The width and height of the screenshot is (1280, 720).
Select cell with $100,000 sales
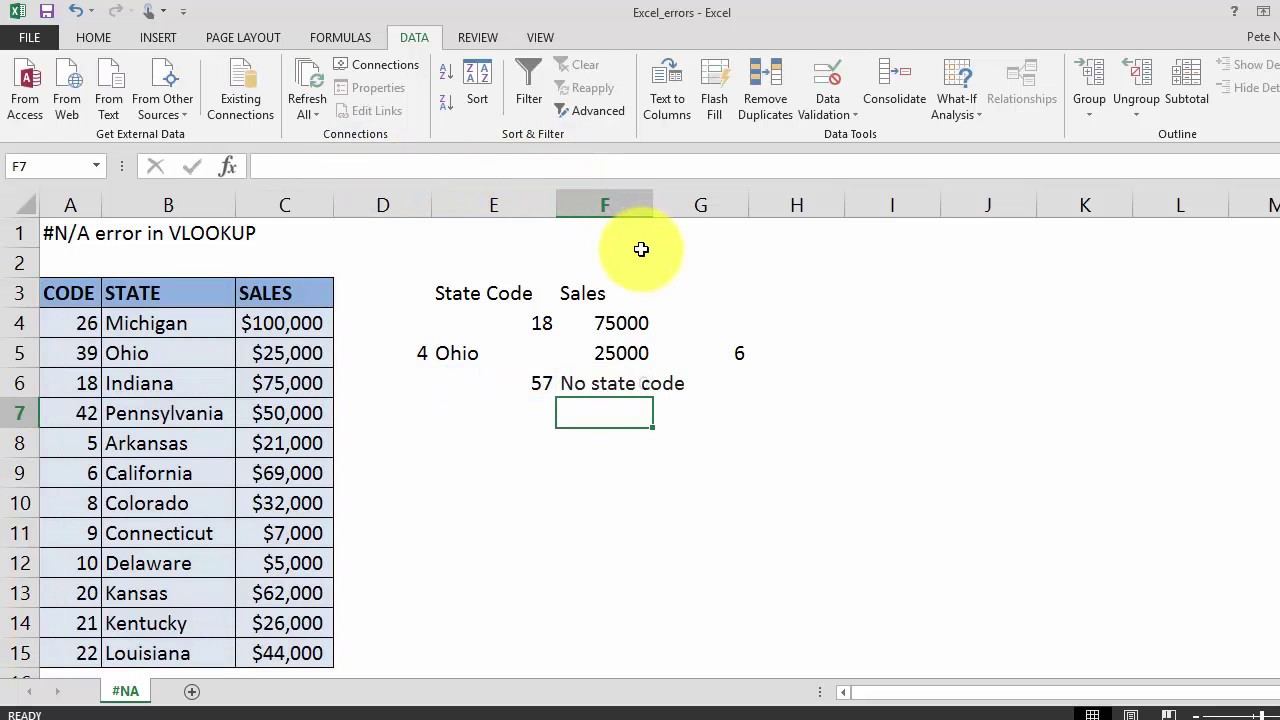click(284, 323)
